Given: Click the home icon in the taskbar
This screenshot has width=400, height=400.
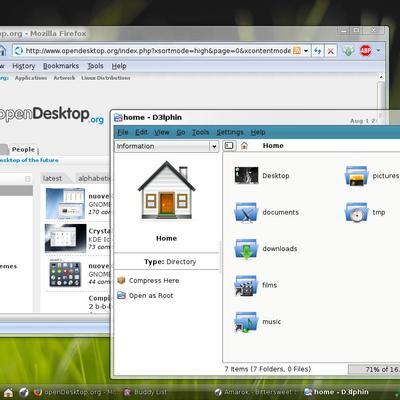Looking at the screenshot, I should pos(8,392).
